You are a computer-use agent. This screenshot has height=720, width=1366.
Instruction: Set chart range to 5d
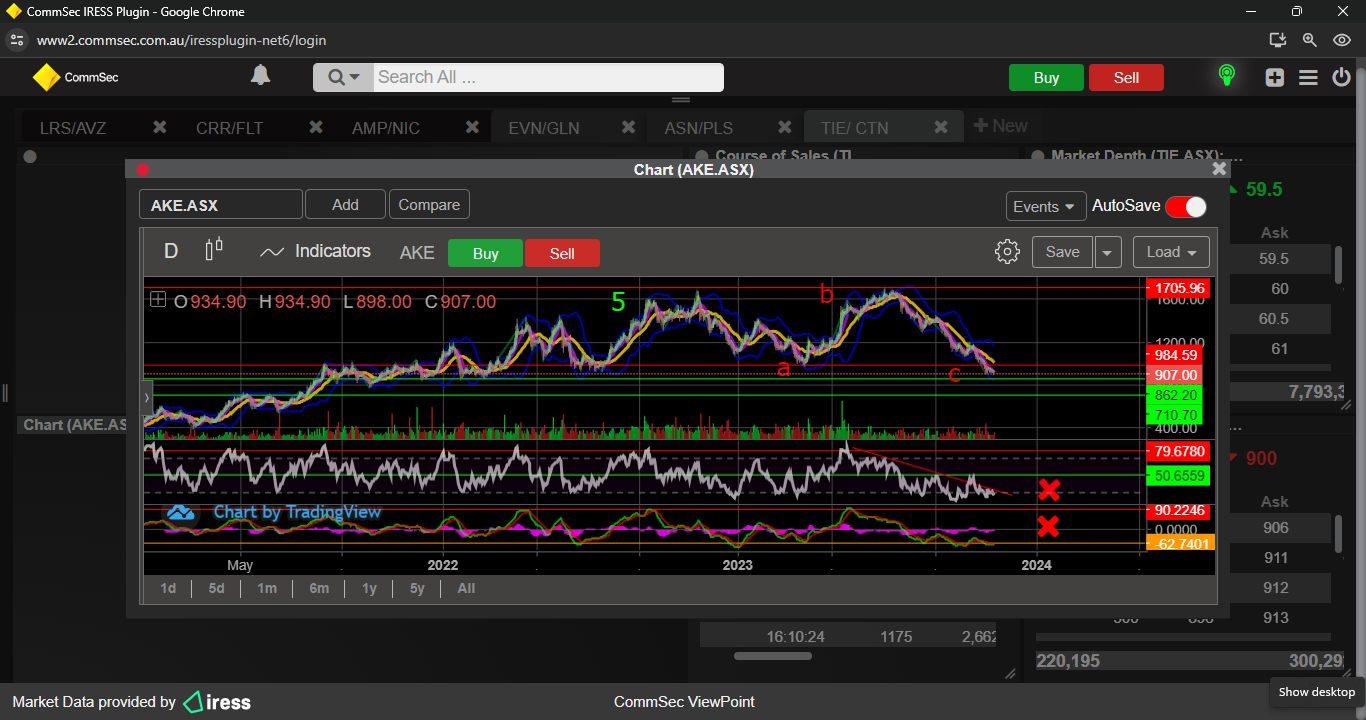216,588
